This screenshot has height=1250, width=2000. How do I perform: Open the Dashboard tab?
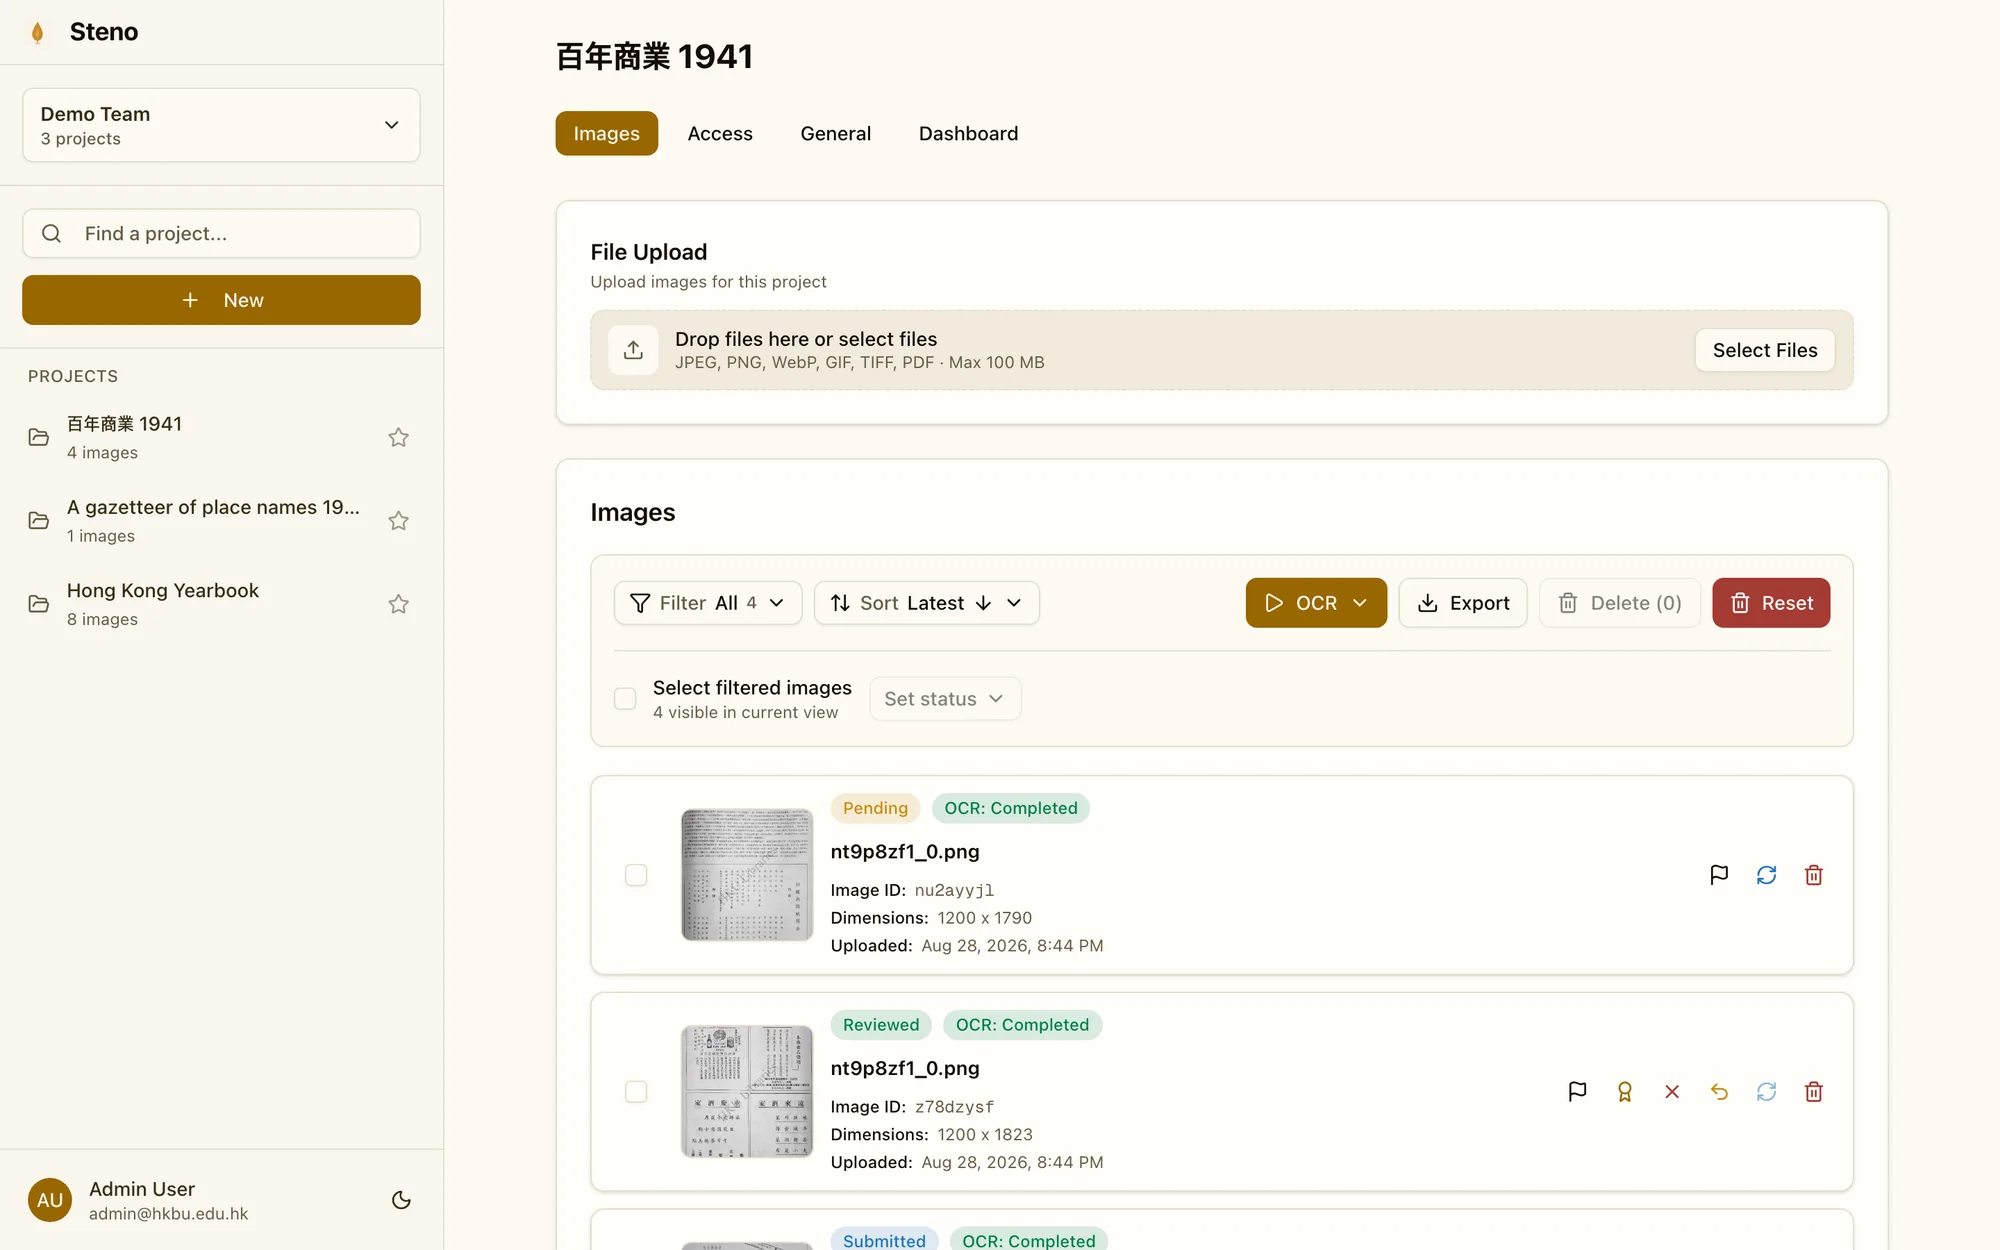[968, 133]
